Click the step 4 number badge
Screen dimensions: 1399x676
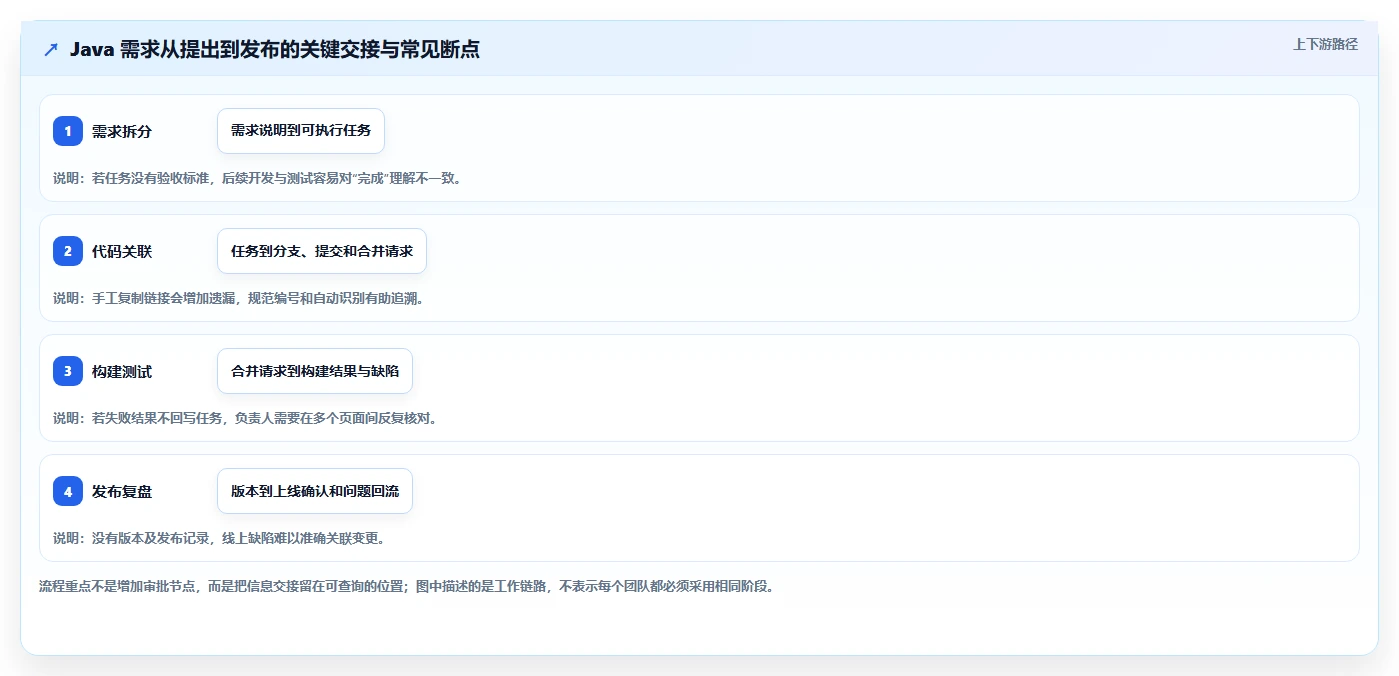[68, 491]
